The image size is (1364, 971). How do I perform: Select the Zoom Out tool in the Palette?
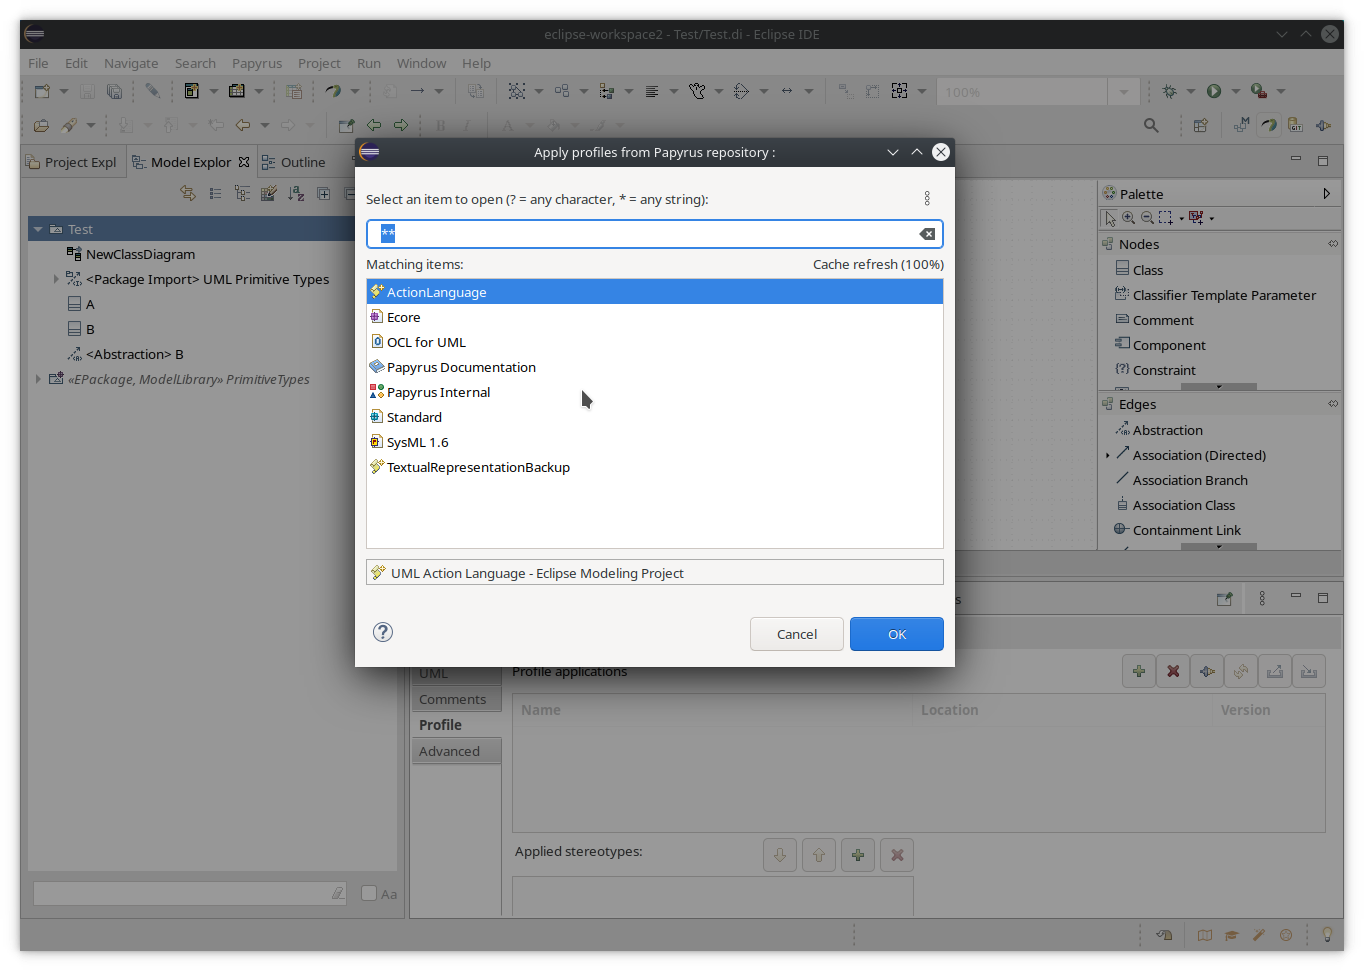(1147, 218)
